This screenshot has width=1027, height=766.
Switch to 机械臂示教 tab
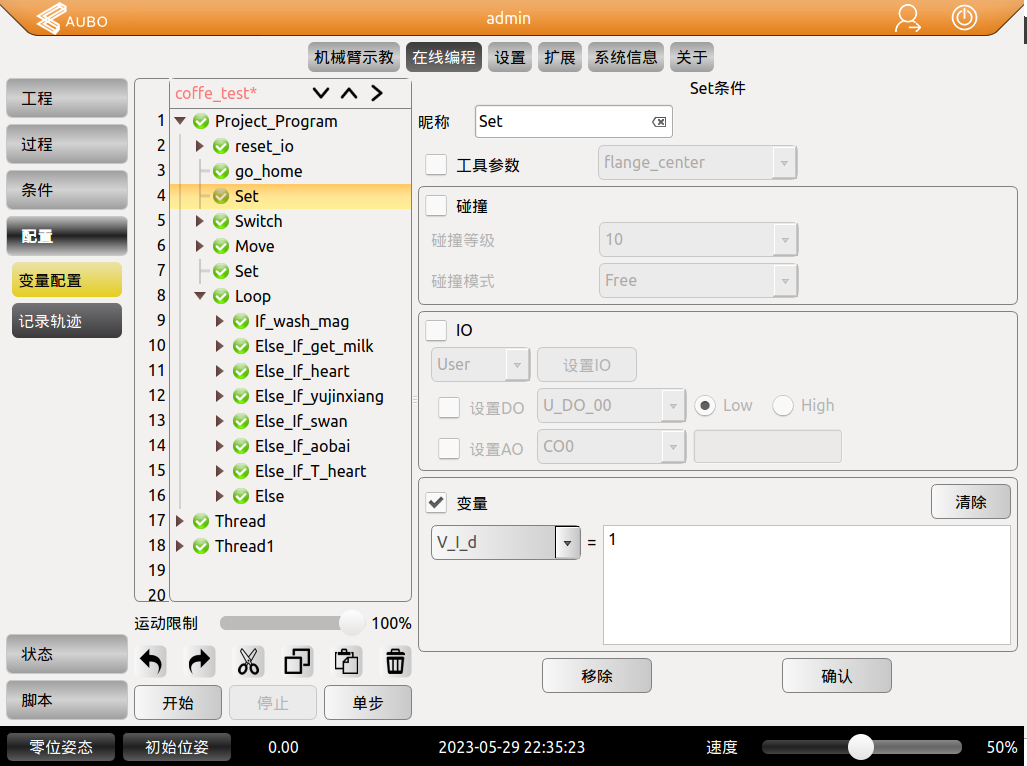[354, 58]
